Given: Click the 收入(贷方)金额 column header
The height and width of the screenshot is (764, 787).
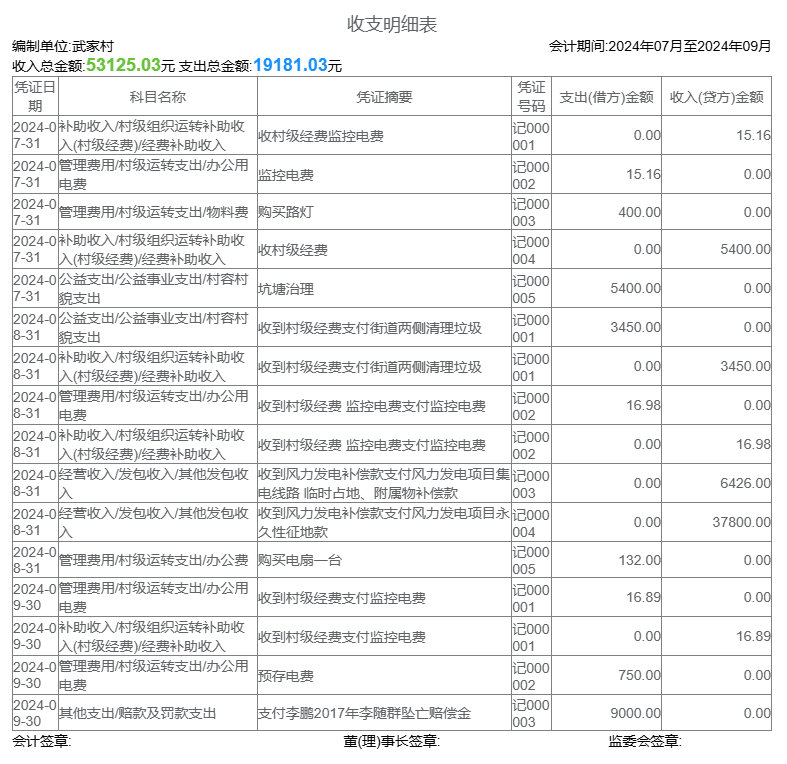Looking at the screenshot, I should coord(716,97).
